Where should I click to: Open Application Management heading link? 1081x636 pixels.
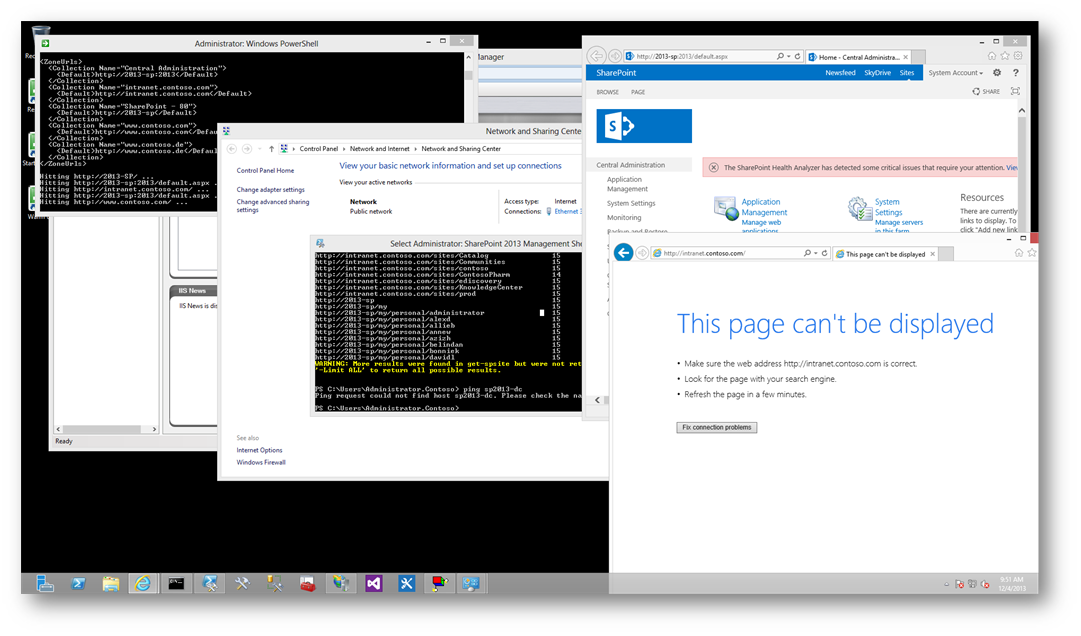pos(764,207)
